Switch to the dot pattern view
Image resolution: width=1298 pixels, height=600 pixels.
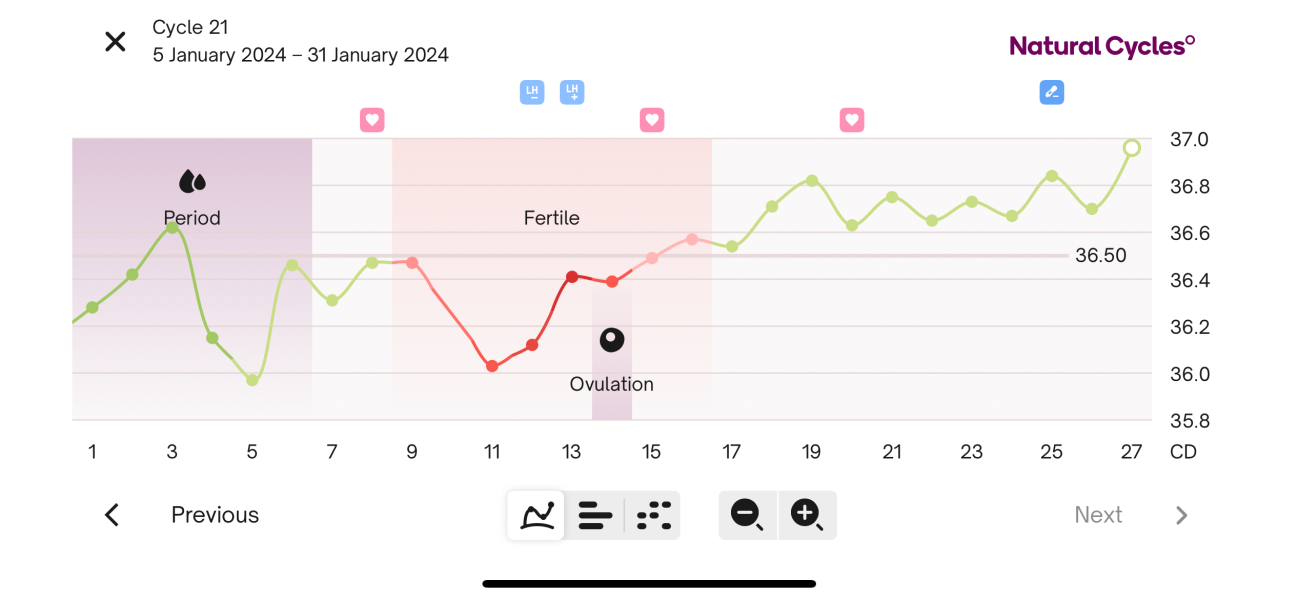(x=654, y=515)
